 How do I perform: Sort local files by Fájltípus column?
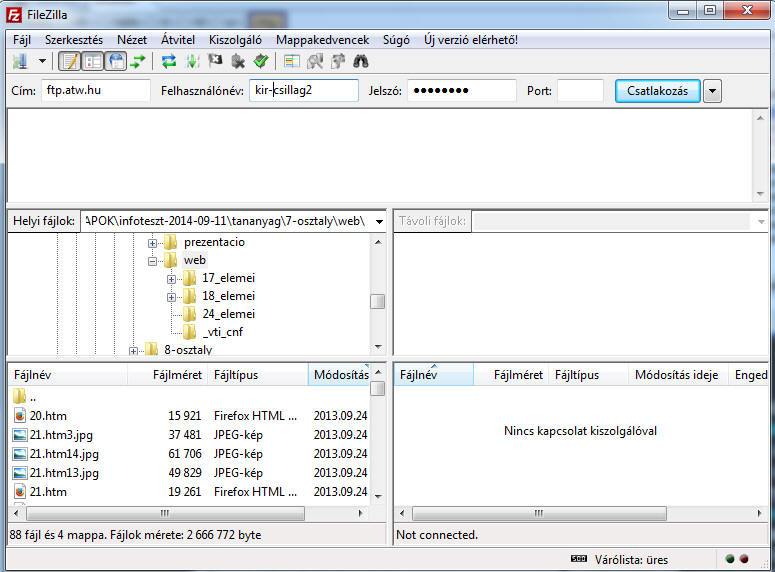[x=258, y=375]
